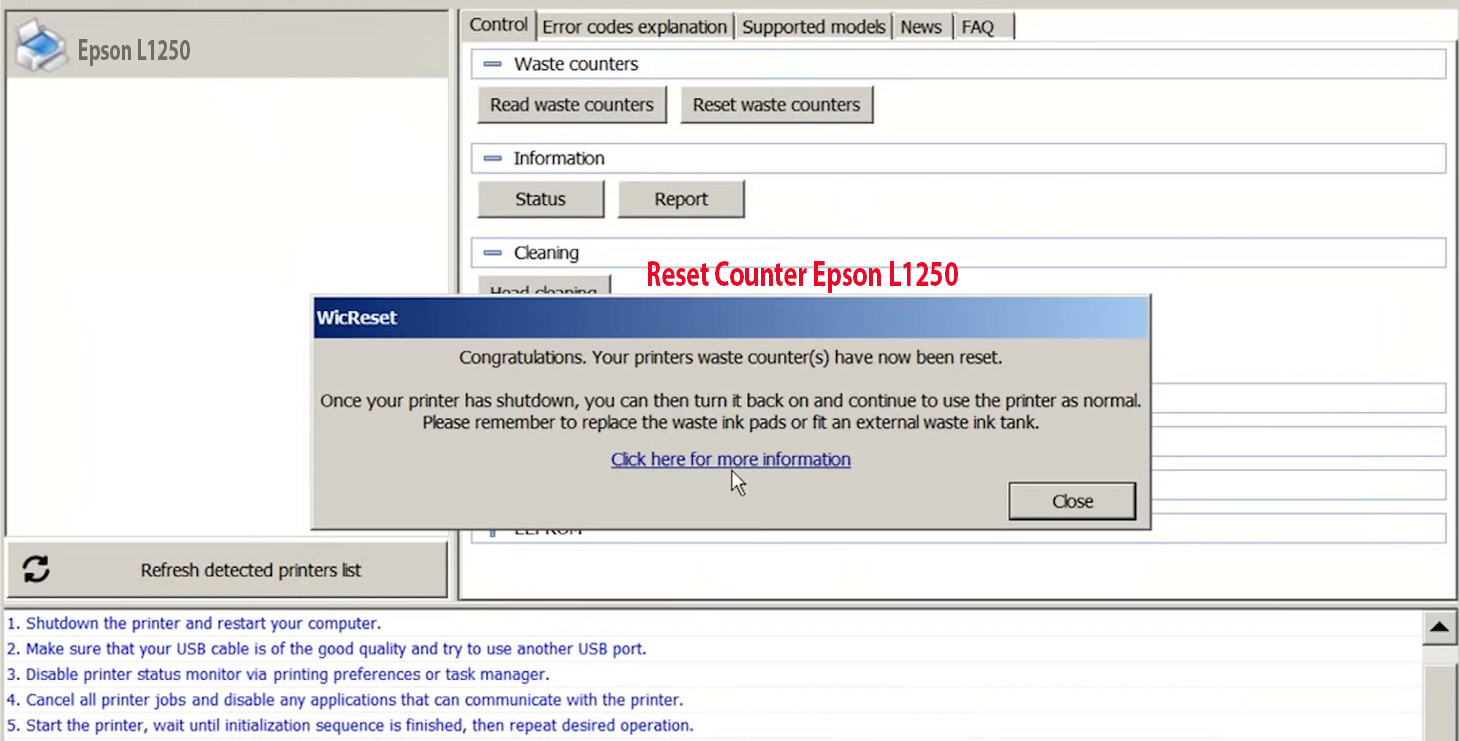Open the Supported models tab
The width and height of the screenshot is (1460, 741).
point(814,27)
